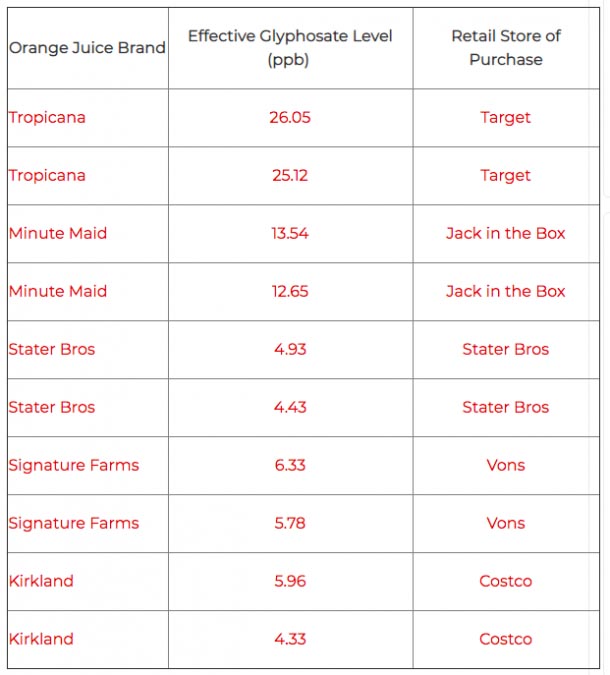Click the 6.33 Signature Farms value
Screen dimensions: 610x675
point(290,465)
